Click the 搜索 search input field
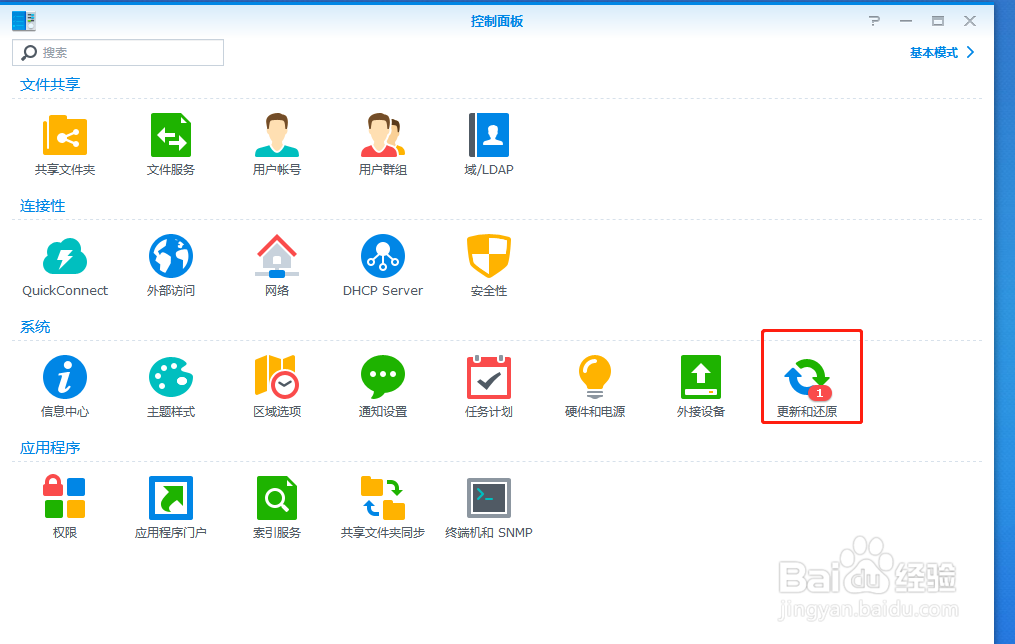This screenshot has width=1015, height=644. click(118, 52)
